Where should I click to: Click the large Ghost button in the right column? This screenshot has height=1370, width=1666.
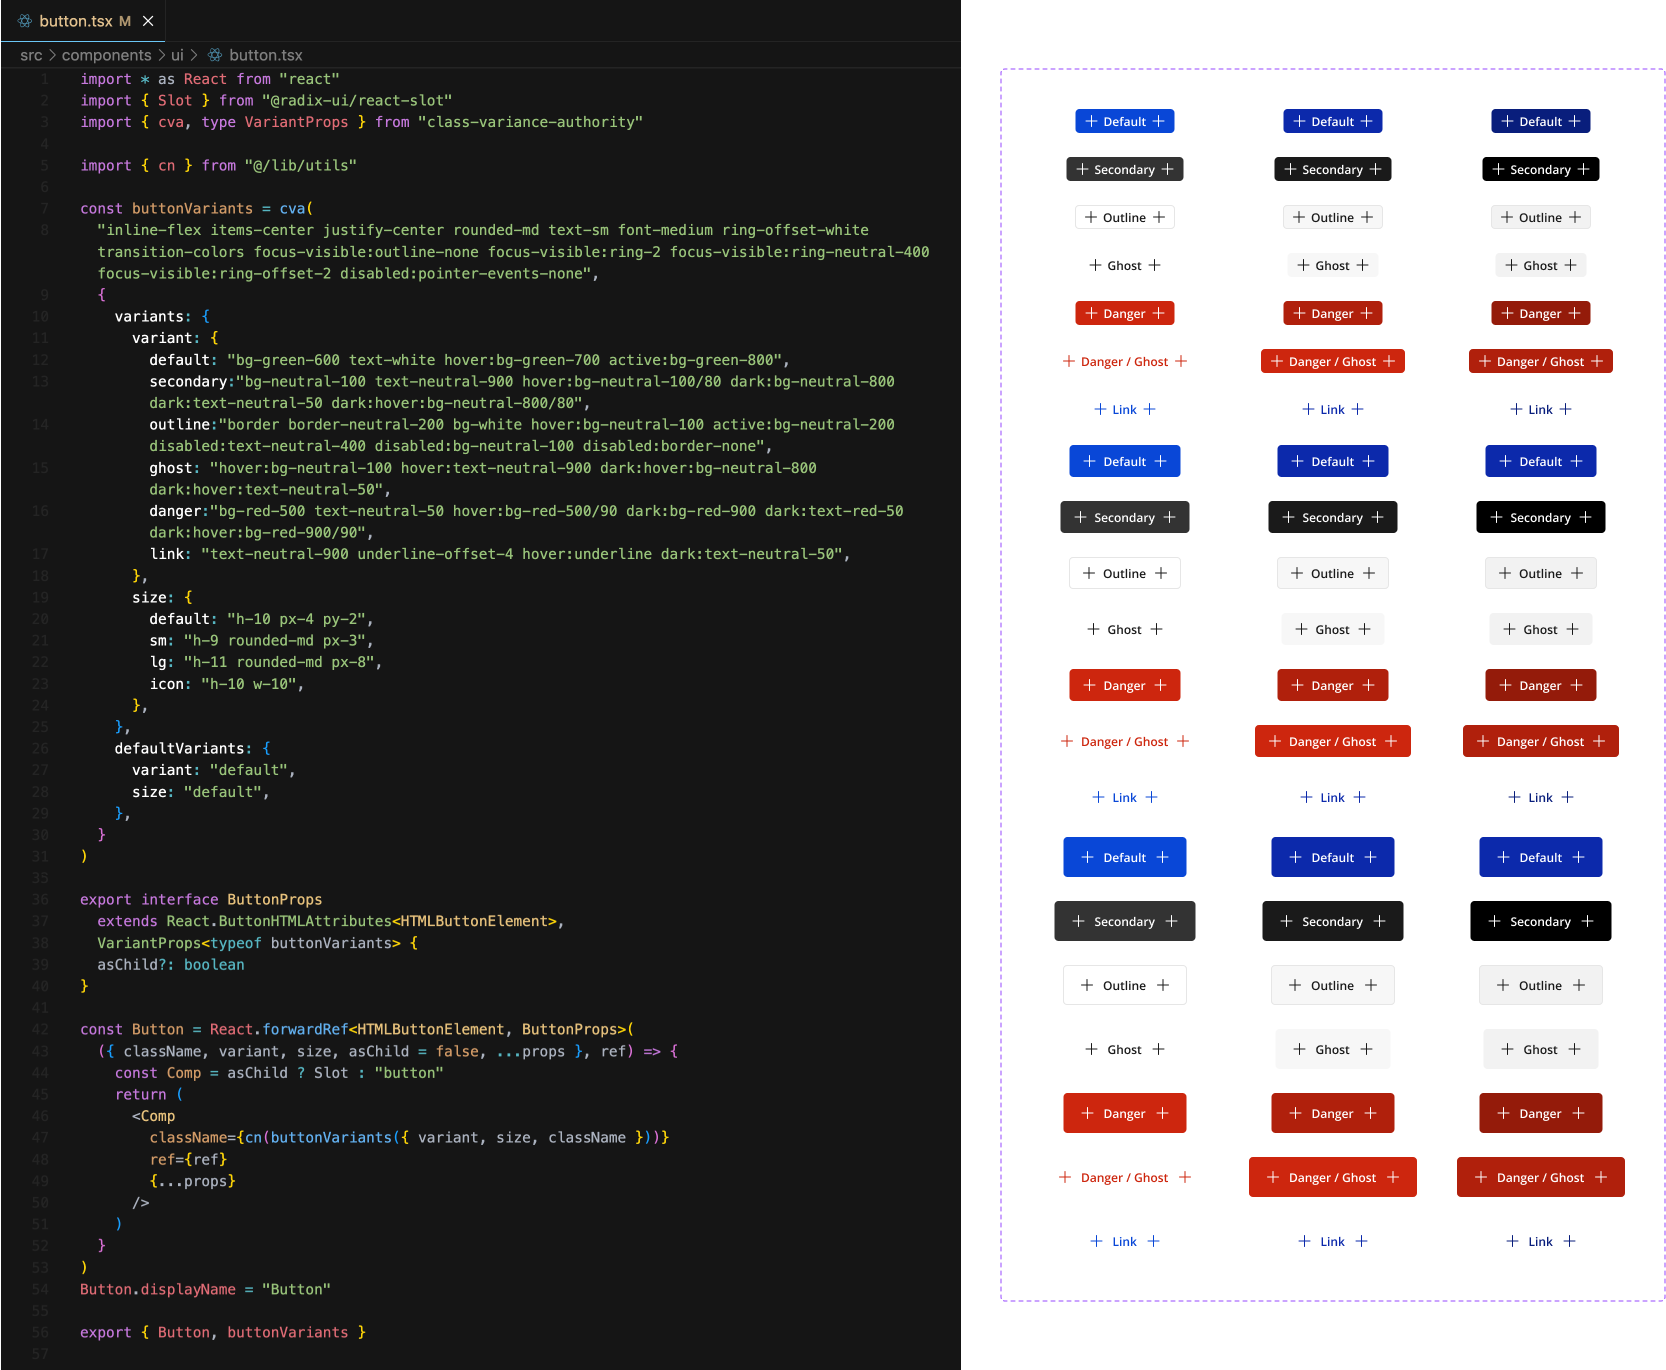point(1541,1049)
